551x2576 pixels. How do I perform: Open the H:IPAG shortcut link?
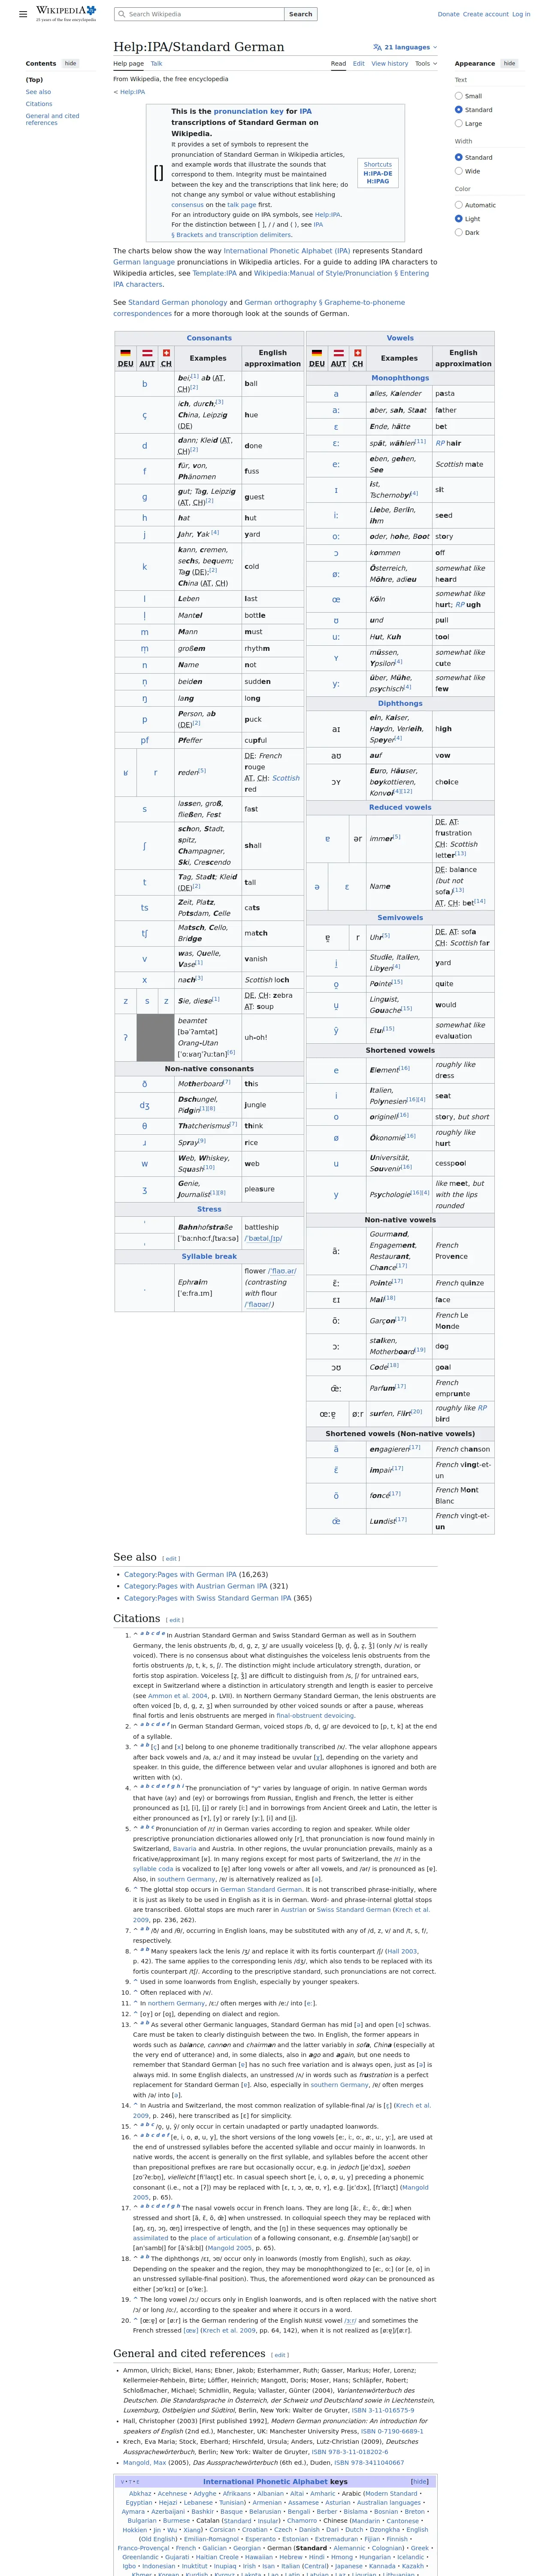(378, 181)
